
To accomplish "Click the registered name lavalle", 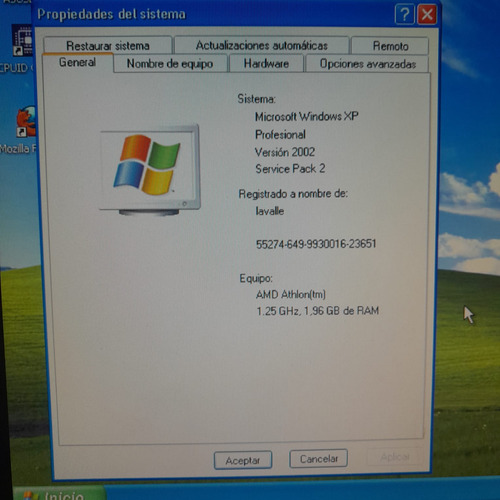I will click(270, 211).
